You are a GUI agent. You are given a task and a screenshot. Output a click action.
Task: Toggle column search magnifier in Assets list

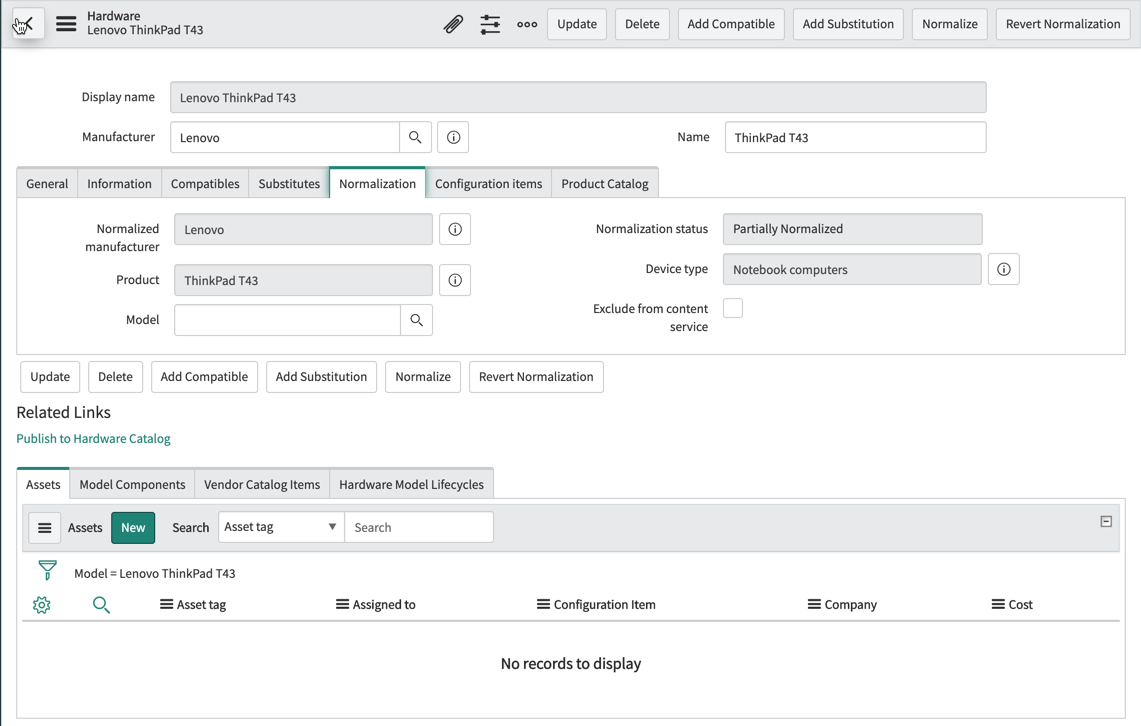(101, 605)
